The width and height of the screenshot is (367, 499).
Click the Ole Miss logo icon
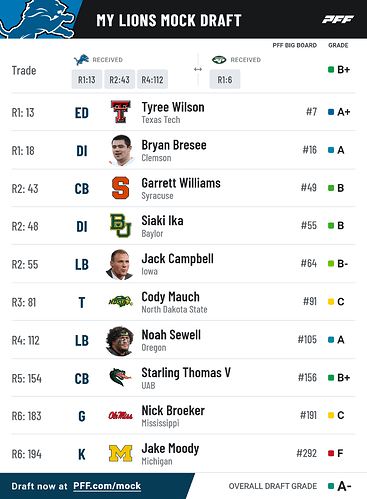[x=120, y=415]
